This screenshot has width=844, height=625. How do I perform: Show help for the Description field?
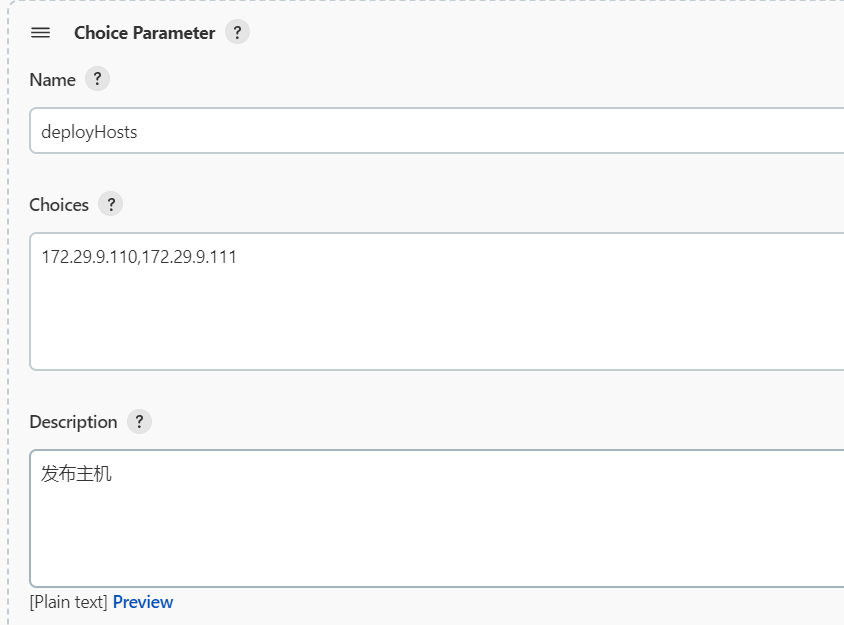pyautogui.click(x=139, y=422)
